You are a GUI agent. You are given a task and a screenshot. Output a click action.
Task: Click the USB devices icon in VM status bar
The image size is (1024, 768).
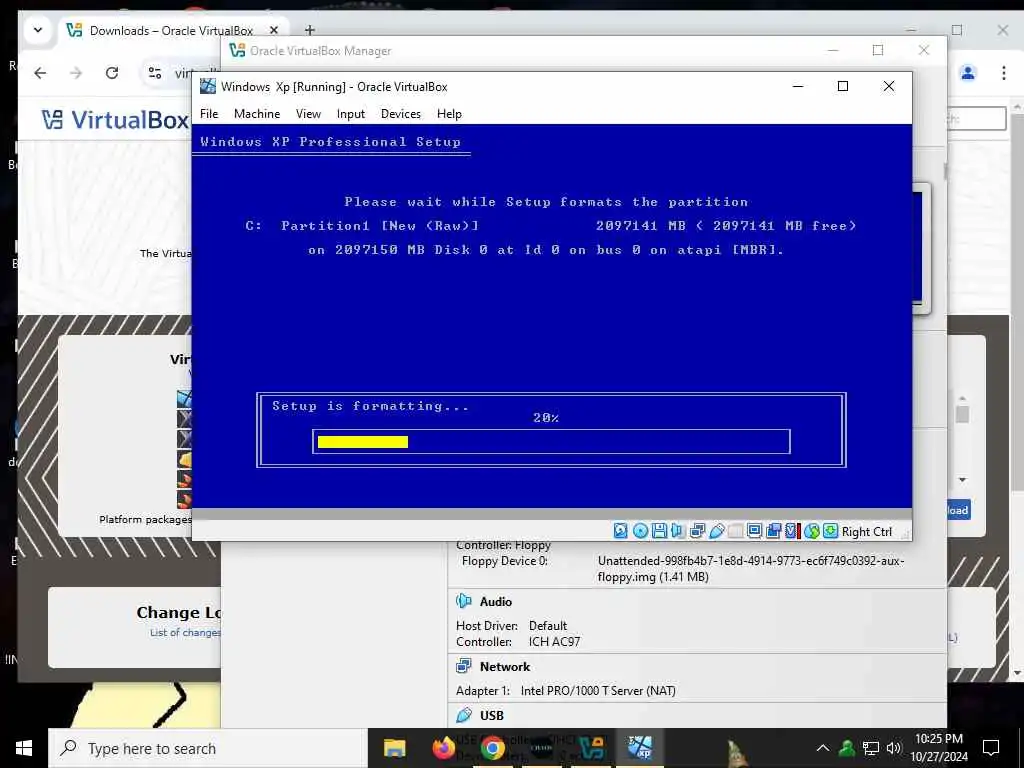tap(716, 531)
